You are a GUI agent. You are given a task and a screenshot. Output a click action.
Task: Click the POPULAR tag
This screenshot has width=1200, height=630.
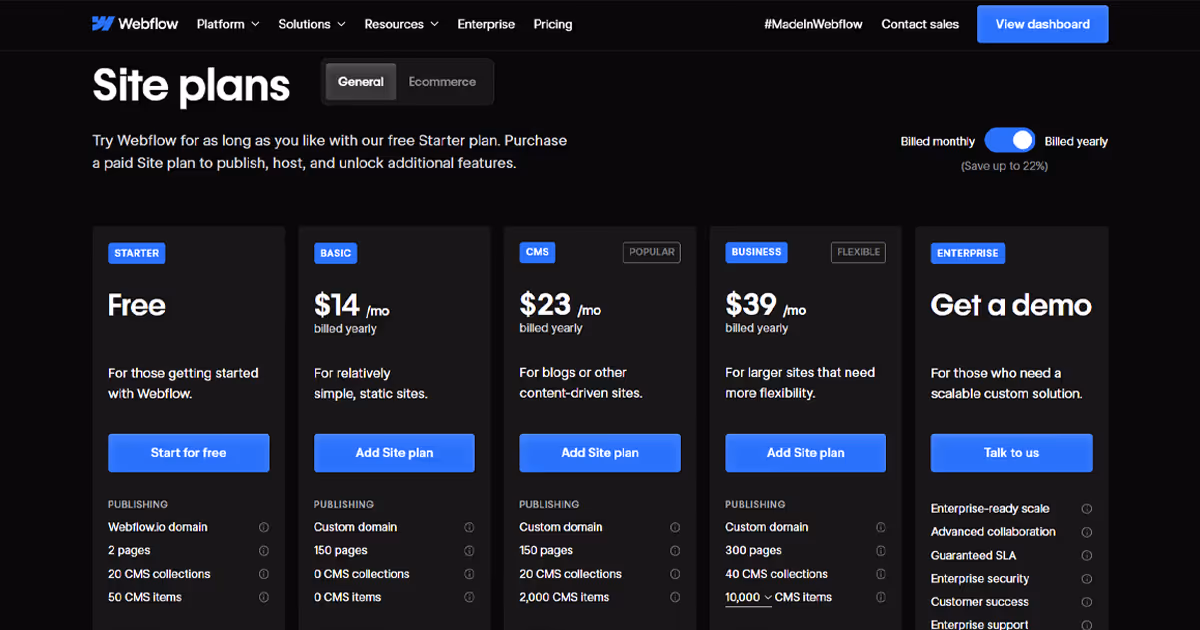tap(652, 252)
